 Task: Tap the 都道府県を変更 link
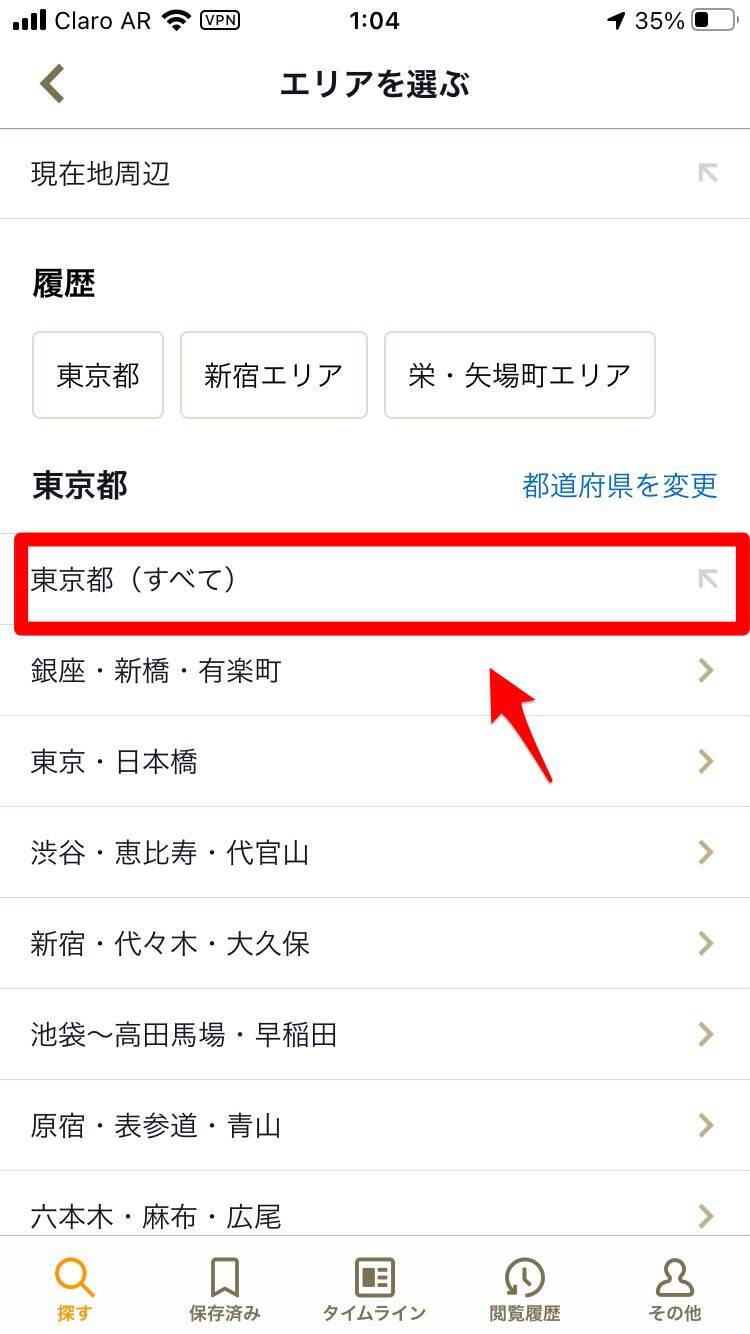click(x=620, y=486)
